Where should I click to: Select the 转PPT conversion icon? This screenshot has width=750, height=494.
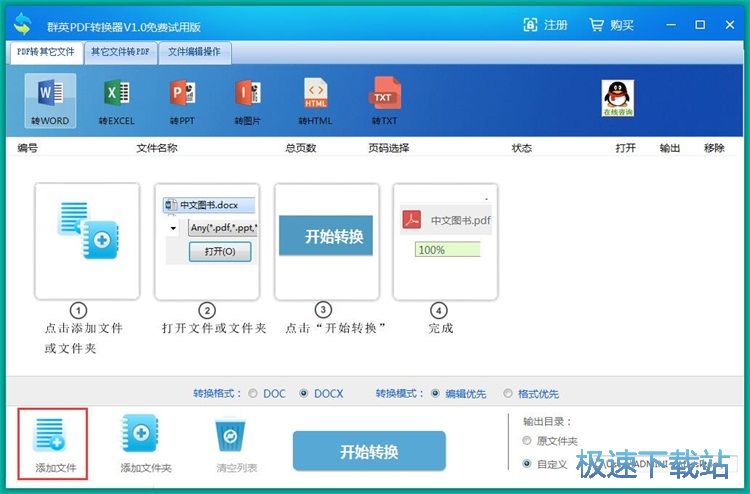pyautogui.click(x=182, y=100)
